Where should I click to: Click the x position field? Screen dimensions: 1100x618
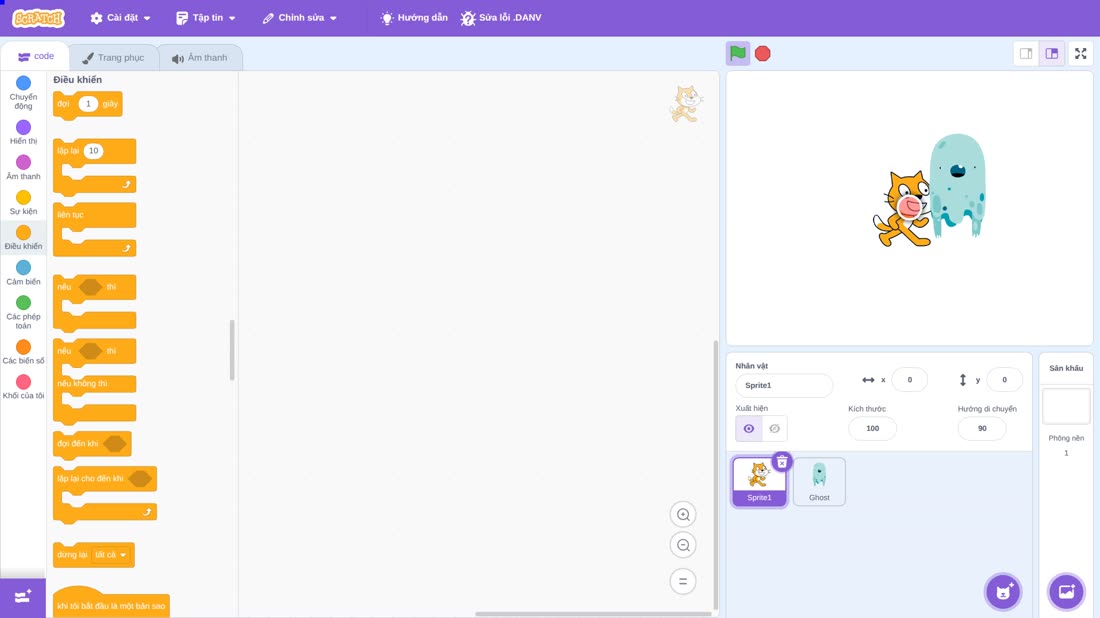point(909,379)
